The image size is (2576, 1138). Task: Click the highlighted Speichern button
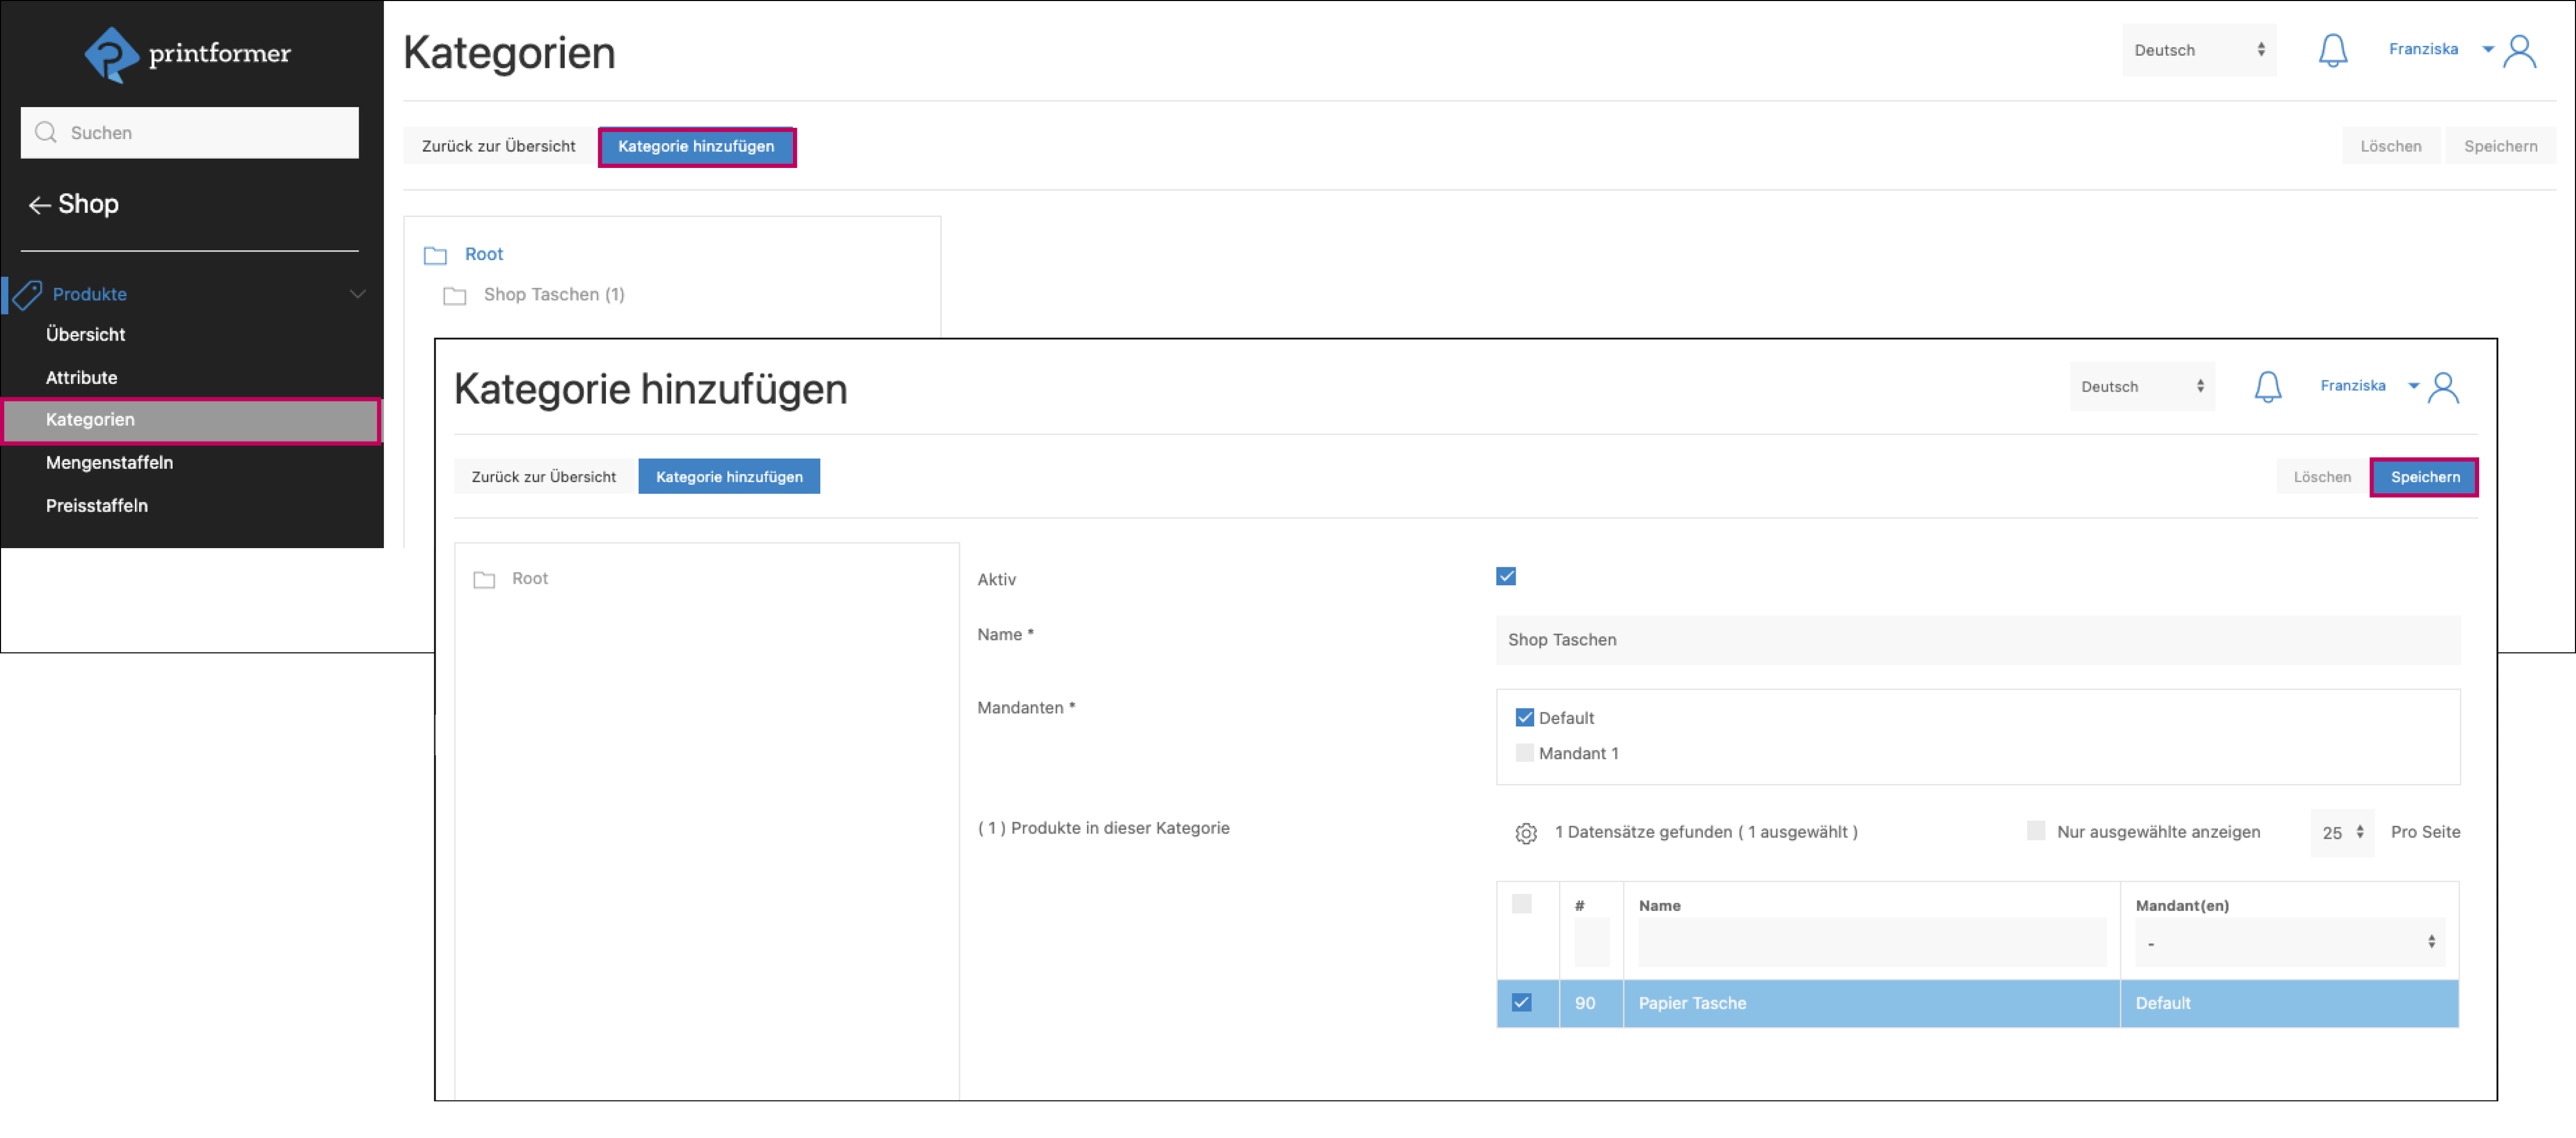[2424, 477]
